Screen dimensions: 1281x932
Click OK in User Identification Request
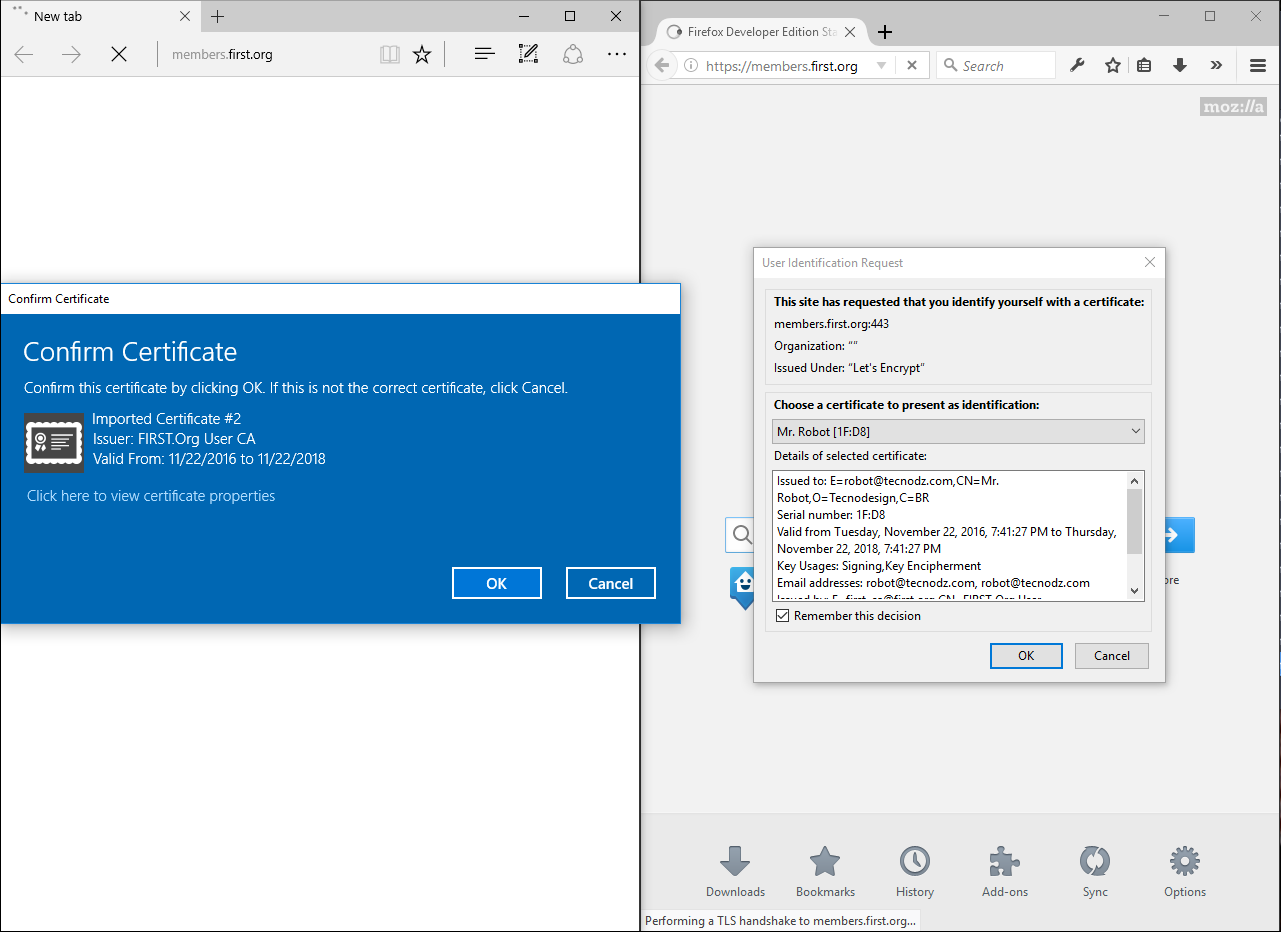coord(1026,656)
